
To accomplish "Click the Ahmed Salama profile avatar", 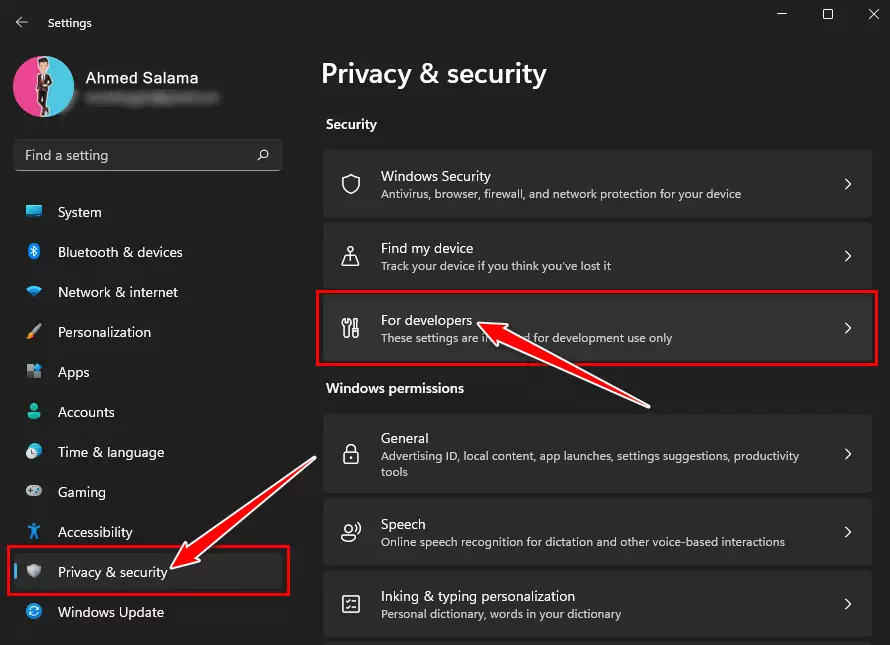I will (x=44, y=86).
